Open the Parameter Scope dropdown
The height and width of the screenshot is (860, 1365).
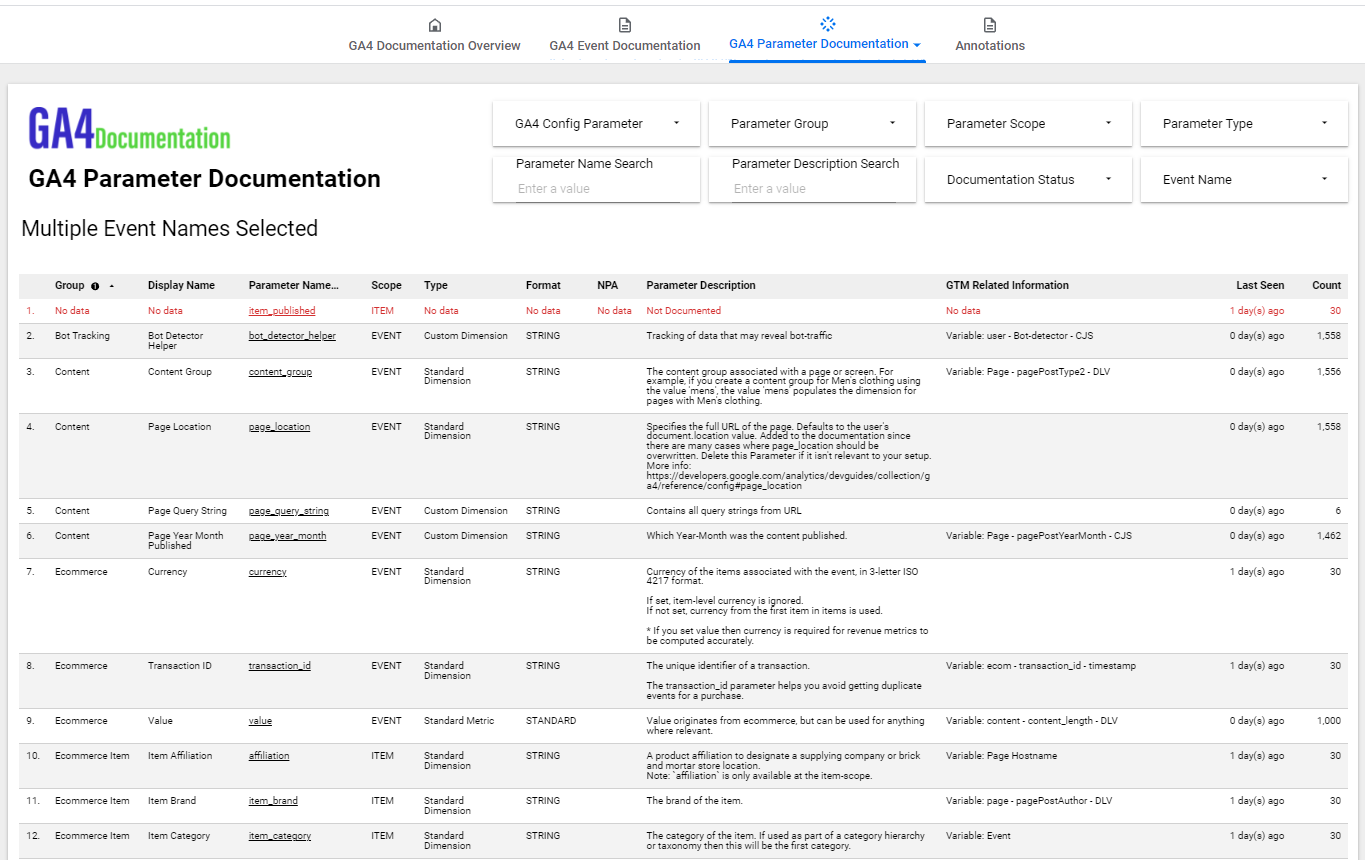click(1028, 124)
